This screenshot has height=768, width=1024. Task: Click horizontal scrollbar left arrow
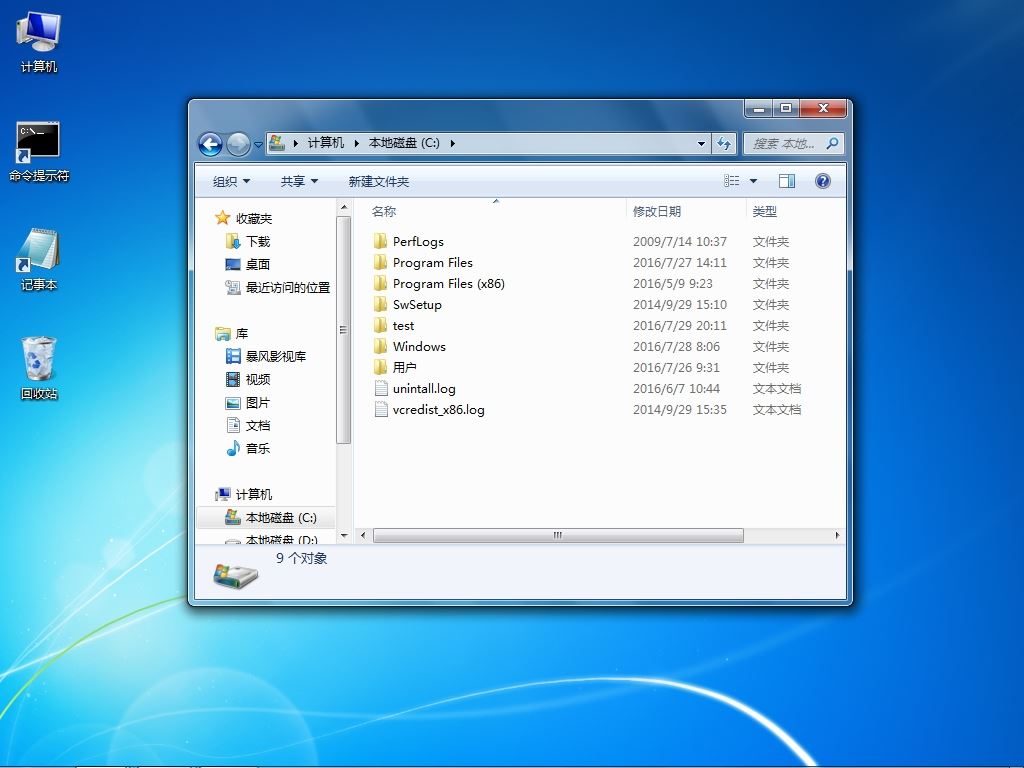363,536
